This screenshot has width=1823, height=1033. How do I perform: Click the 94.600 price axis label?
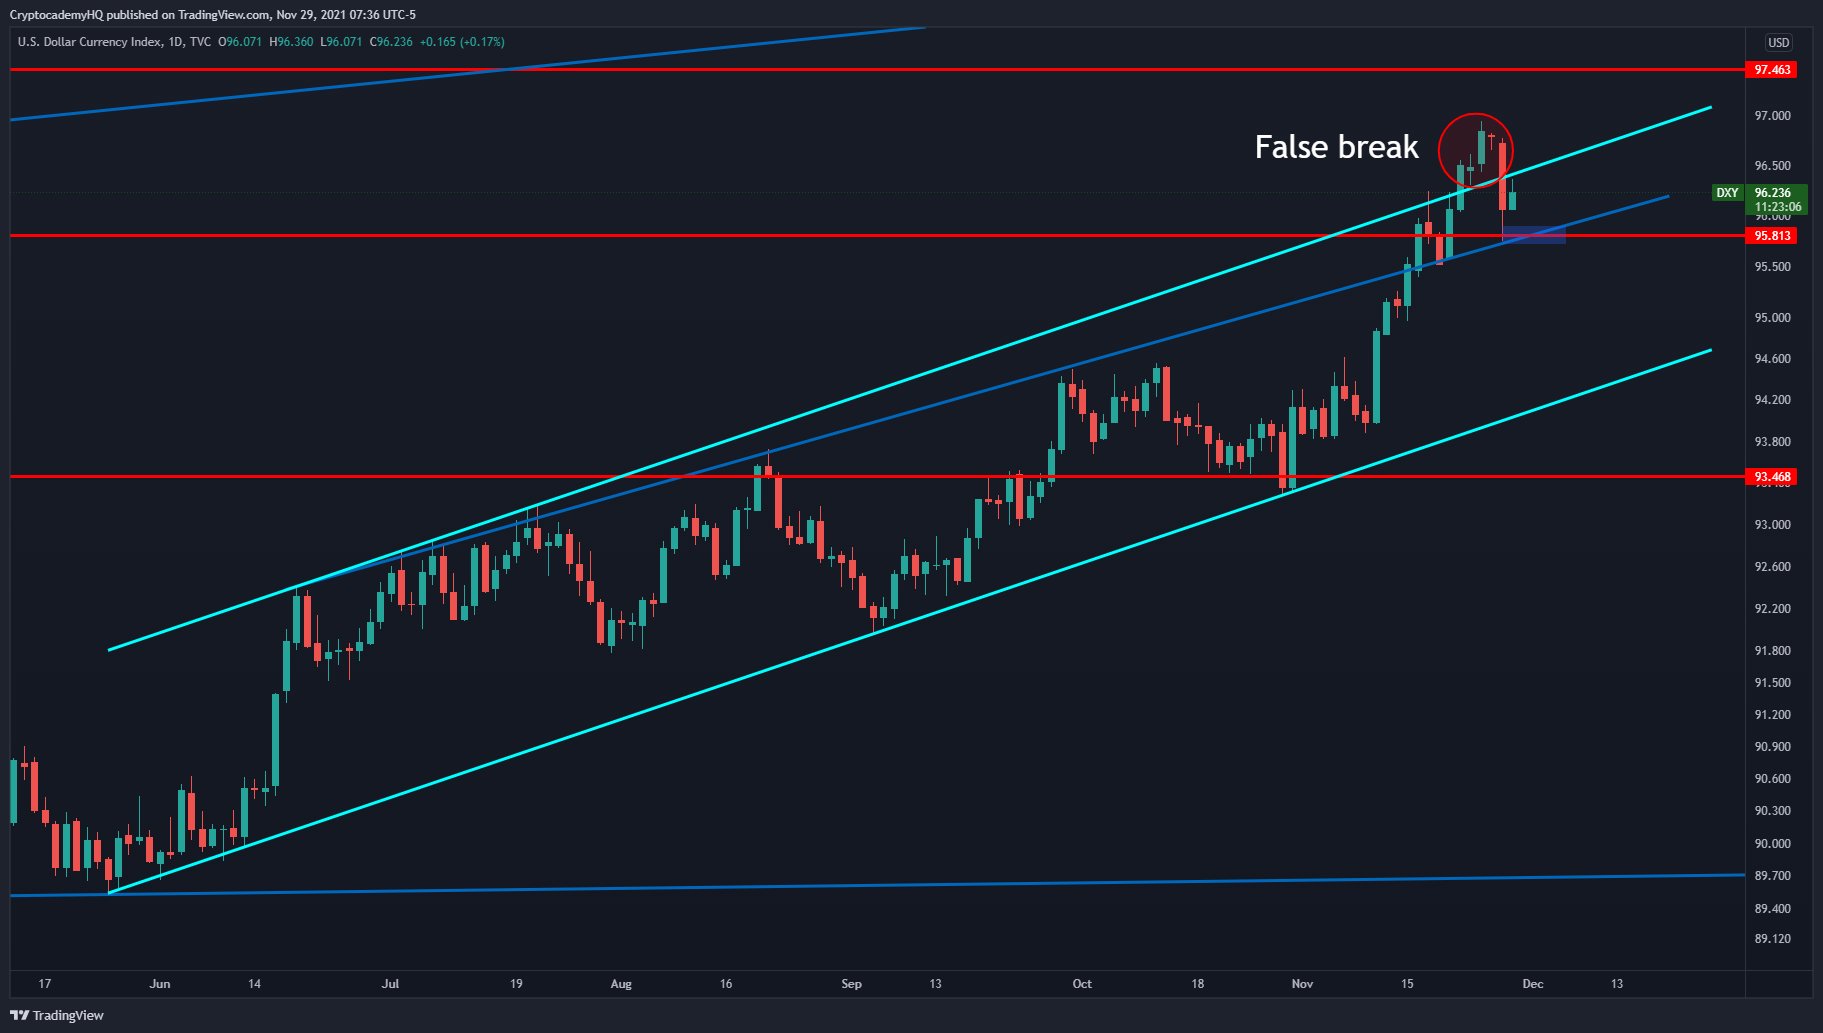point(1772,359)
